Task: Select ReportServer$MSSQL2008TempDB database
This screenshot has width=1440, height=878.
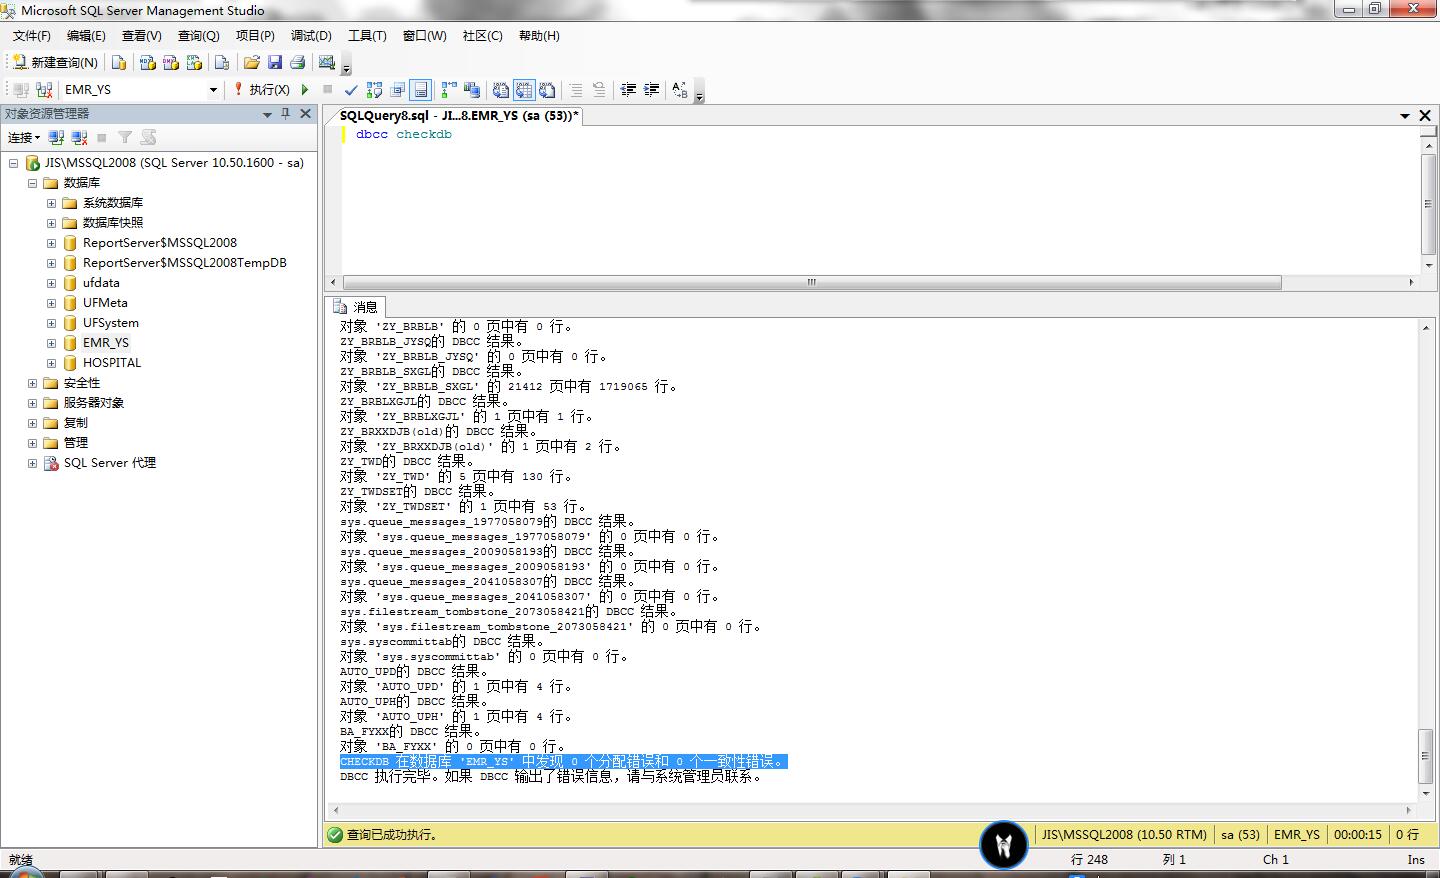Action: [x=184, y=263]
